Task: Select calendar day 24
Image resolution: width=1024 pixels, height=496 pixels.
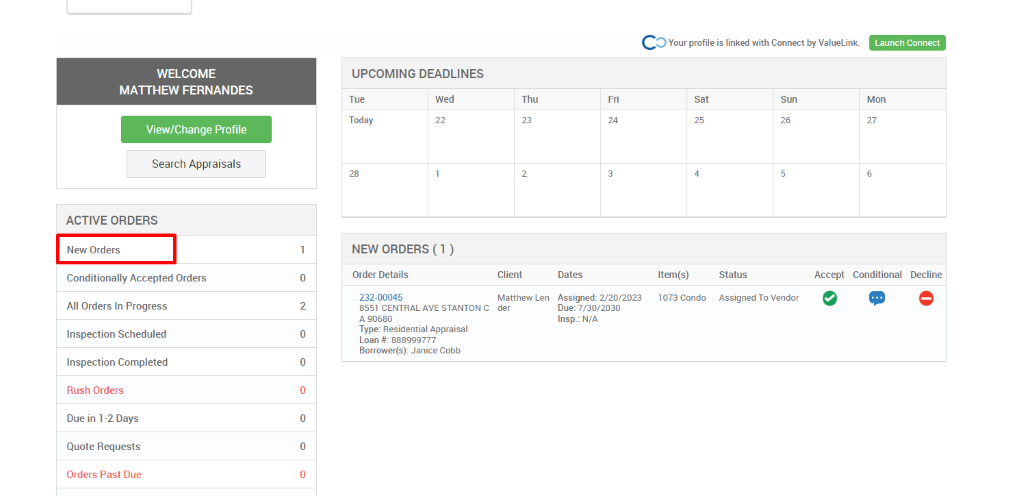Action: (x=643, y=136)
